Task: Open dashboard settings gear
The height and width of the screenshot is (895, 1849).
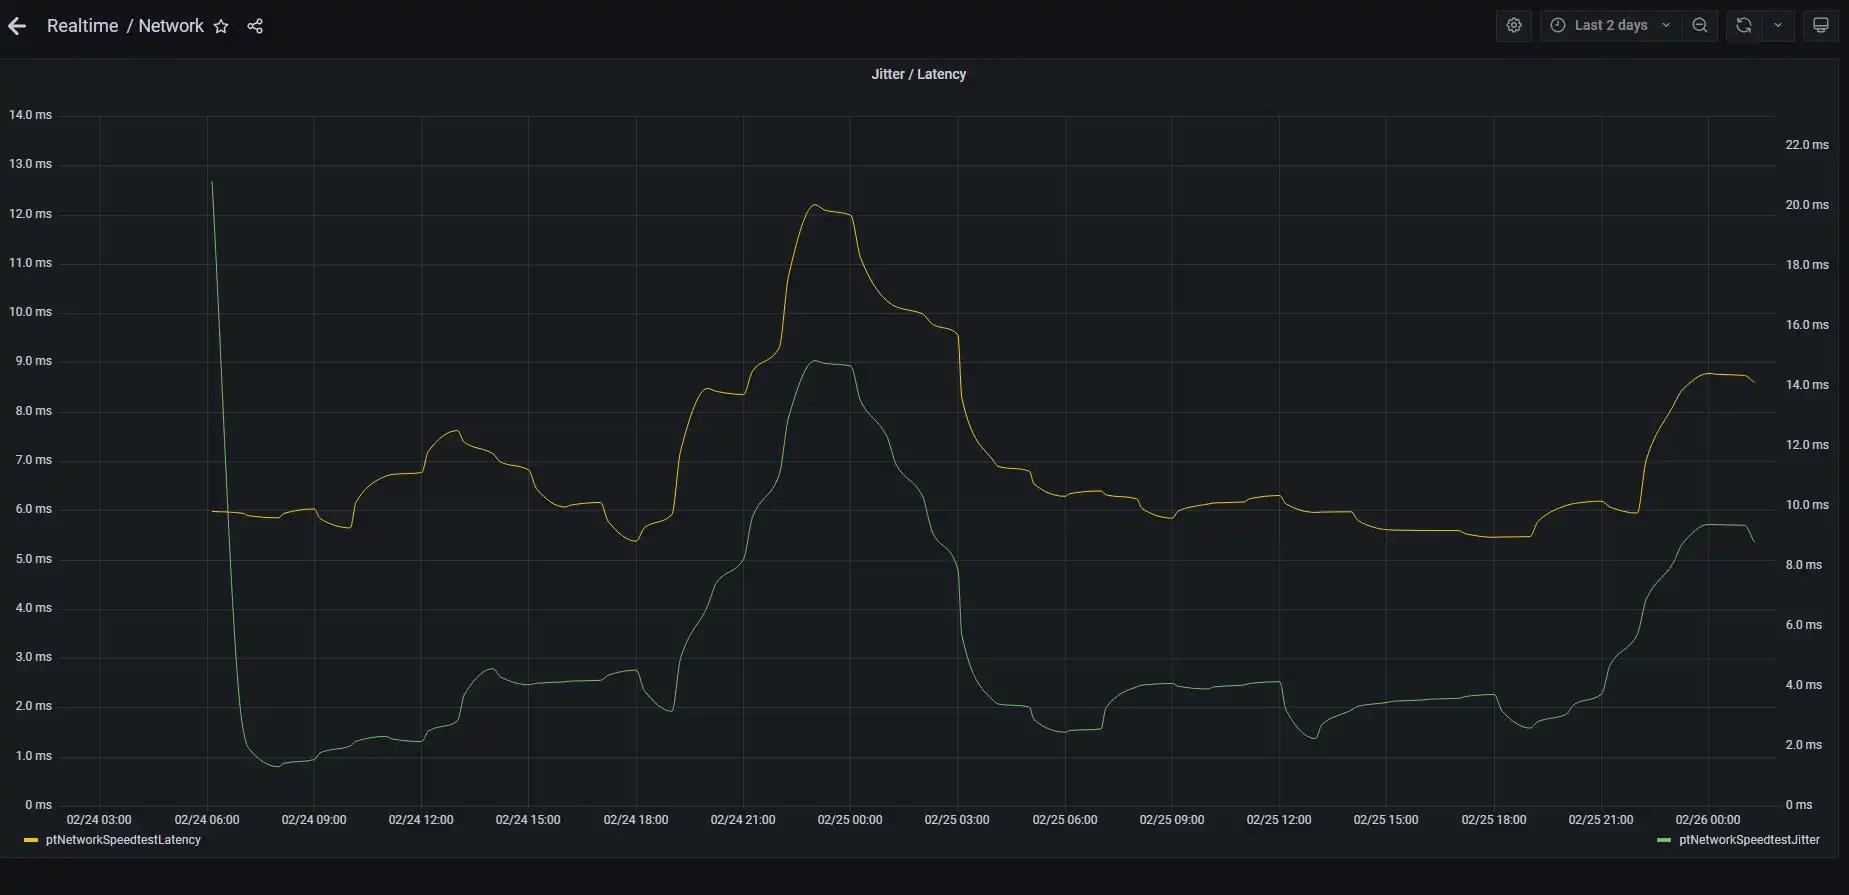Action: tap(1514, 26)
